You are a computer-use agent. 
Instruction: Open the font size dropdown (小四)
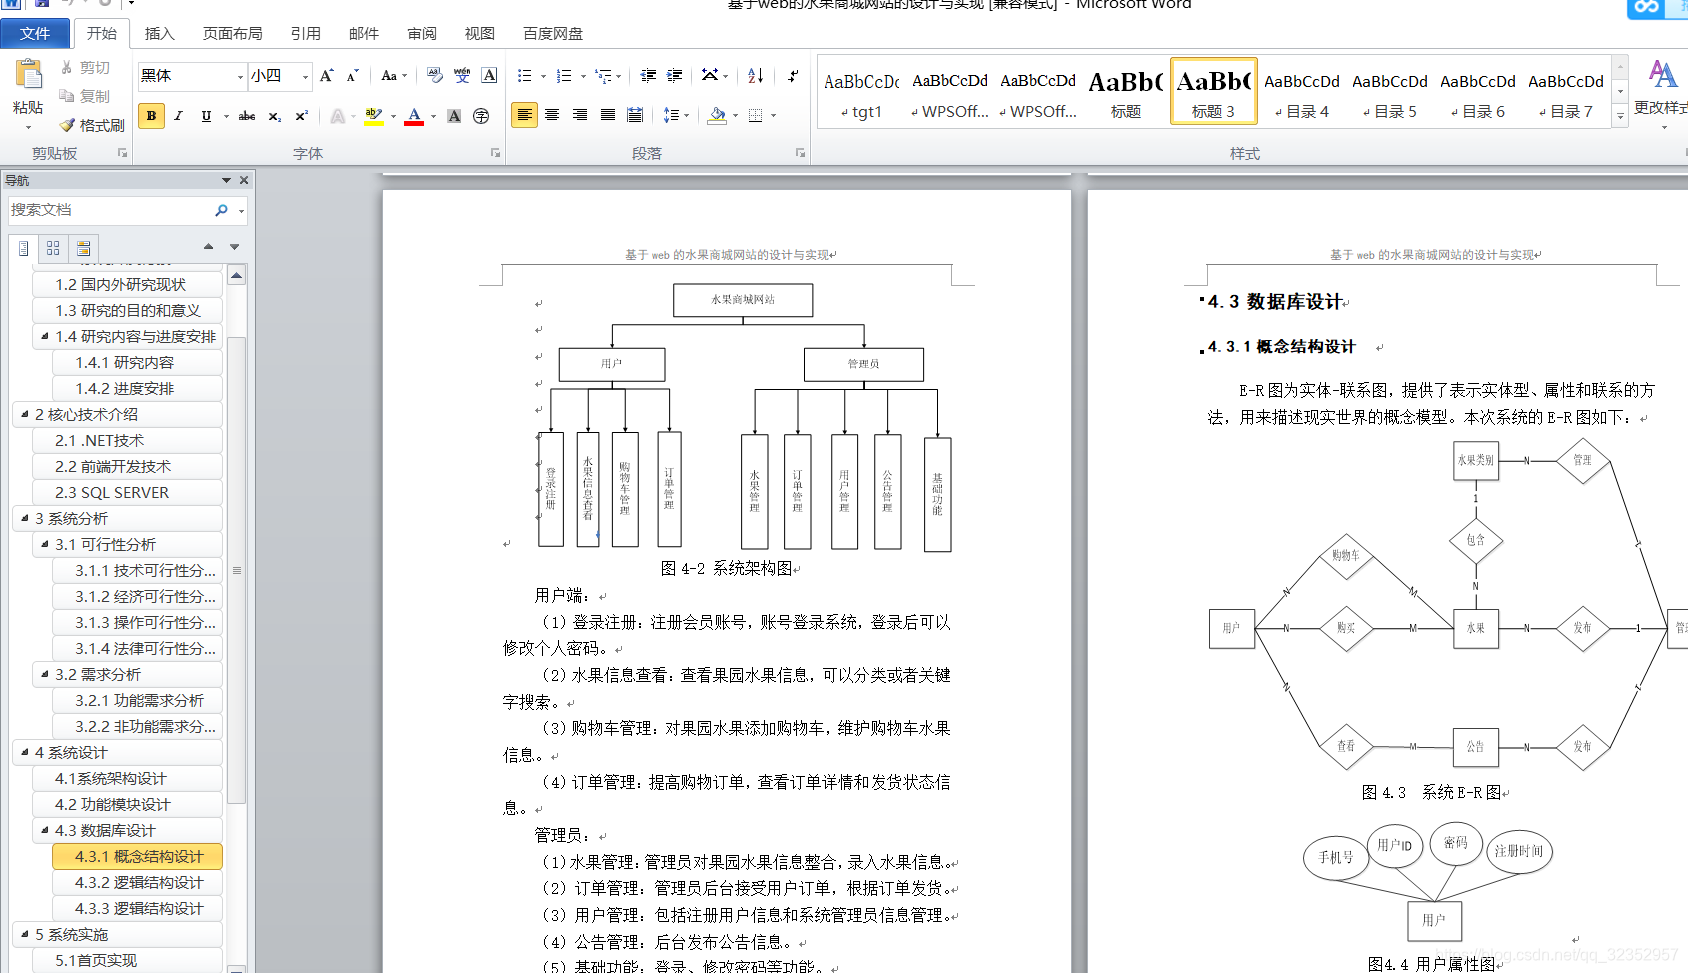[x=305, y=77]
